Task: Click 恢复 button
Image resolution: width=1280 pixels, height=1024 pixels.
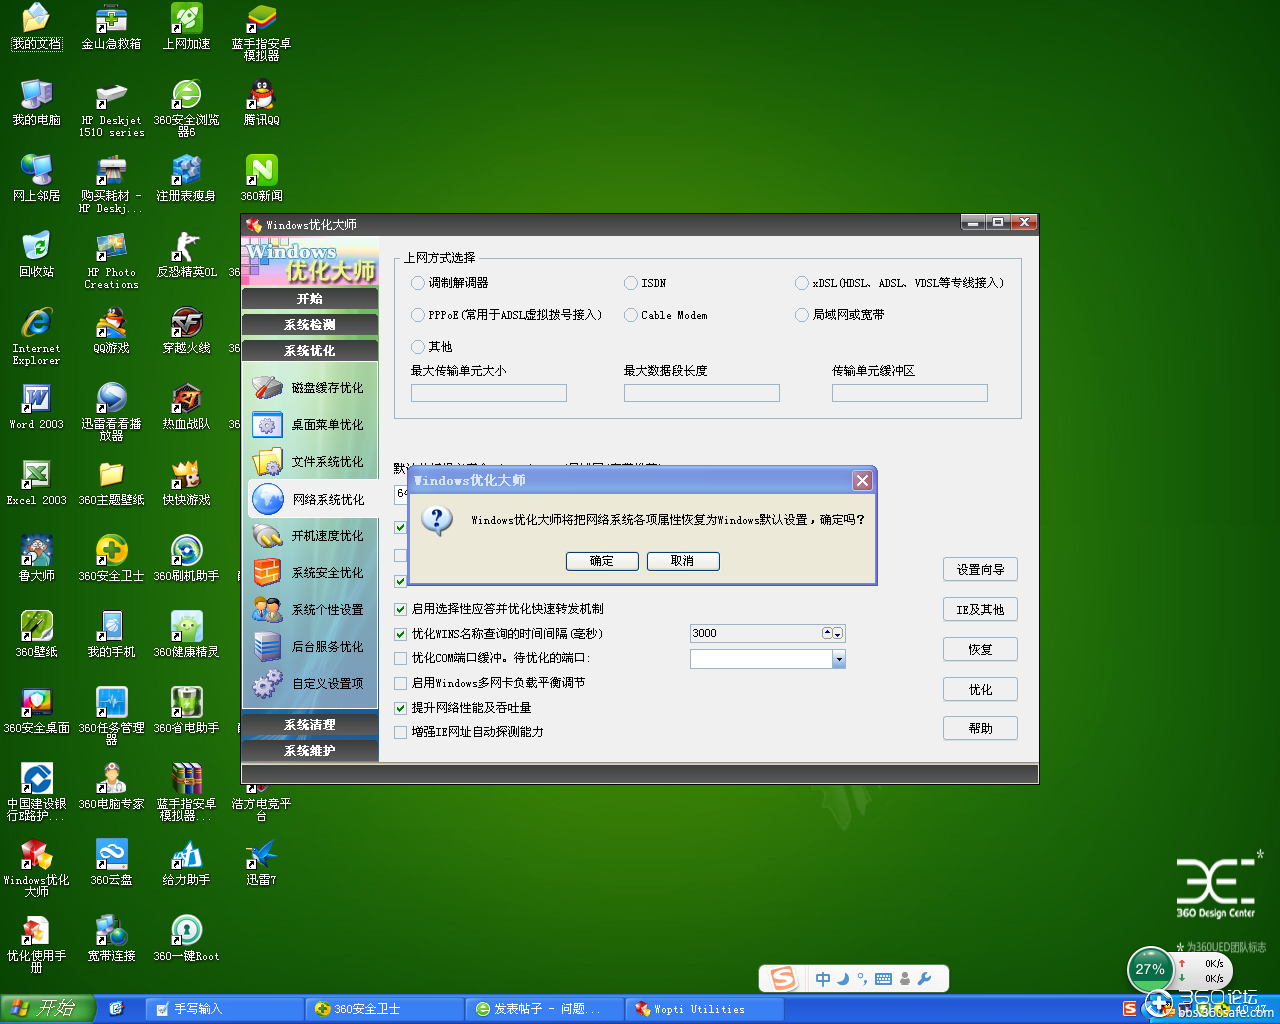Action: pyautogui.click(x=980, y=650)
